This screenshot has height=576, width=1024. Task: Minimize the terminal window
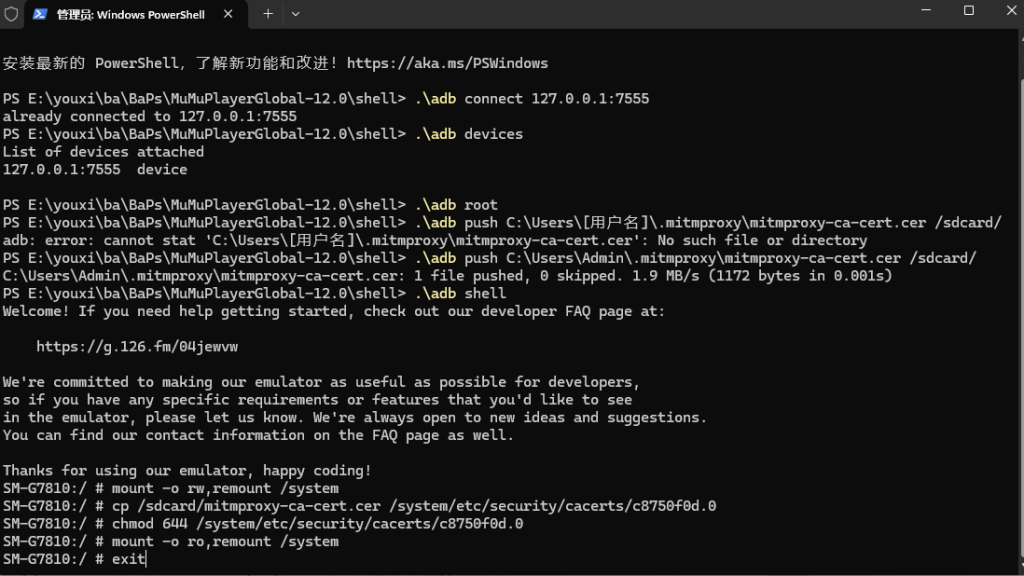point(925,10)
